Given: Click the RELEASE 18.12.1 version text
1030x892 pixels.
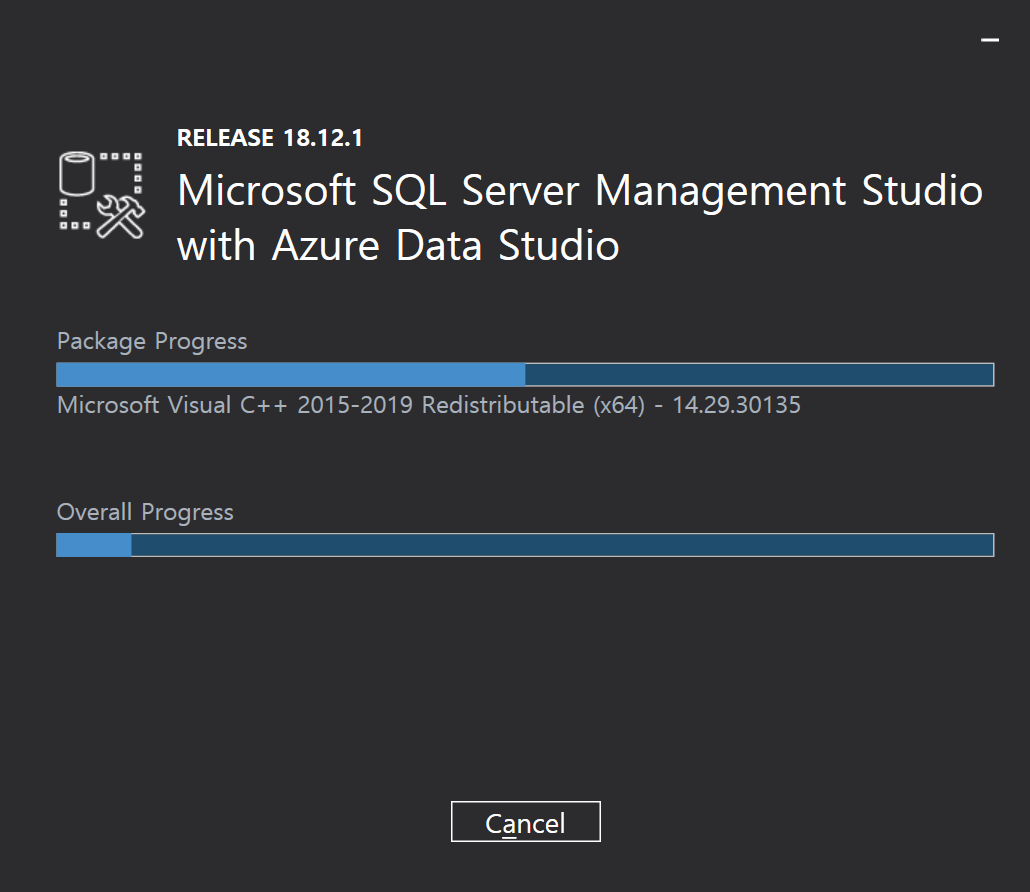Looking at the screenshot, I should (269, 138).
